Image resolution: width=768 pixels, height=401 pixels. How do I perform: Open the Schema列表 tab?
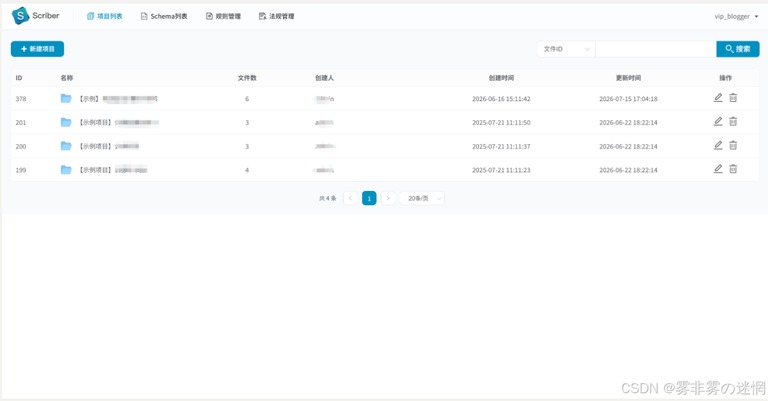click(x=164, y=16)
